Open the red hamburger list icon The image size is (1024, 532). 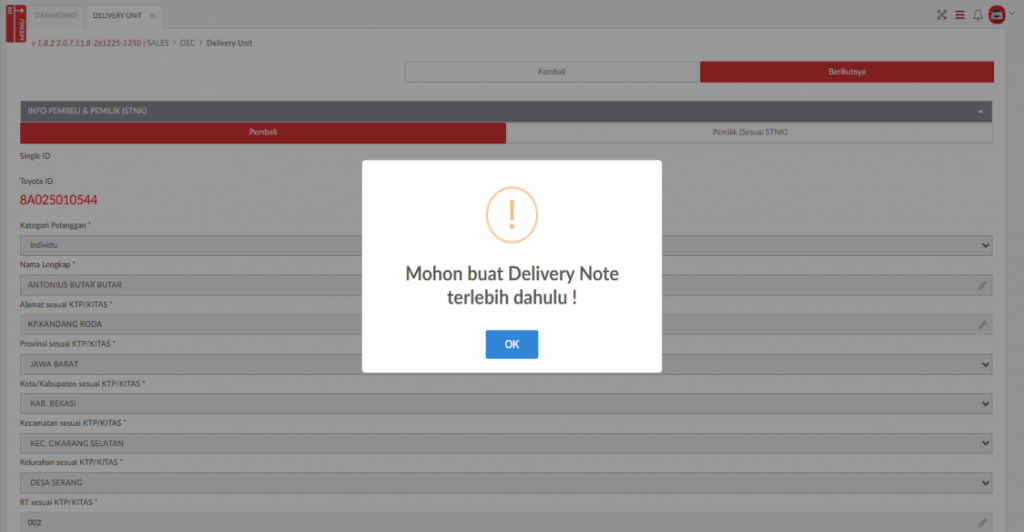(959, 15)
